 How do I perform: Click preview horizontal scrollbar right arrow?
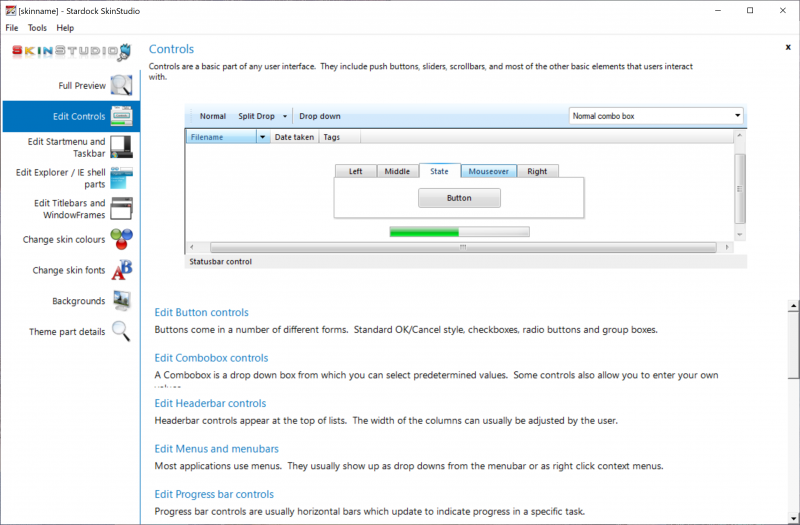click(728, 247)
